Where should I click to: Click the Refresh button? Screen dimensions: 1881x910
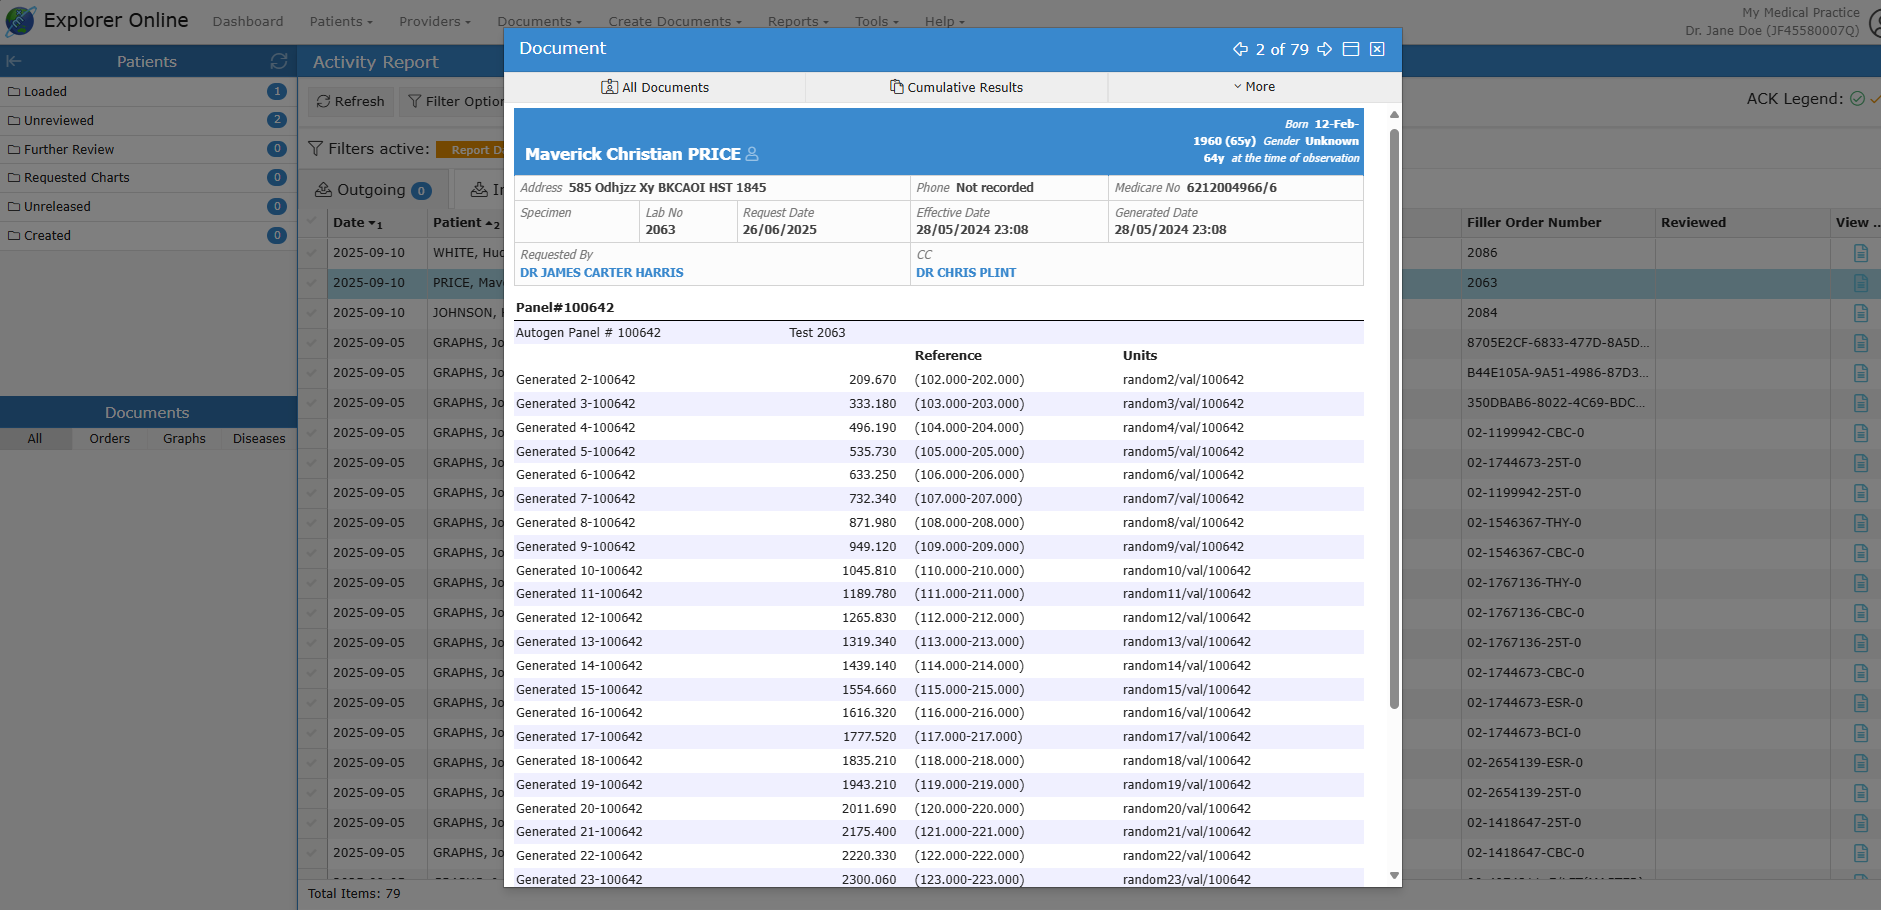351,101
